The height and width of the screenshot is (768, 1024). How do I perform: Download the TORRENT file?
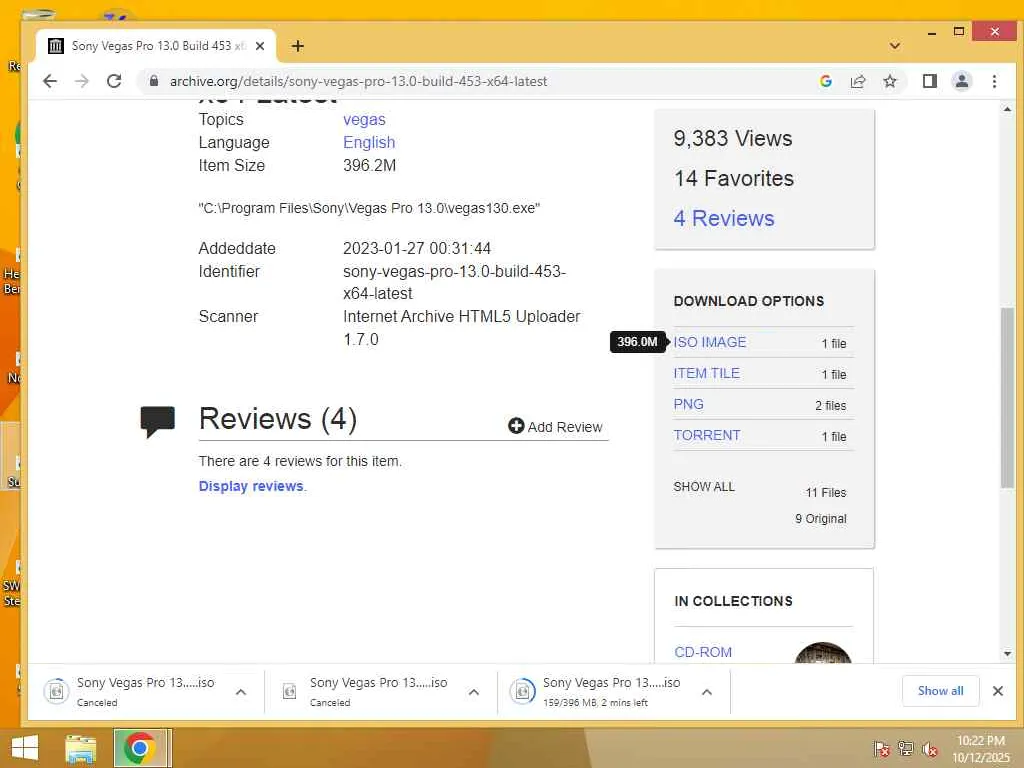707,435
